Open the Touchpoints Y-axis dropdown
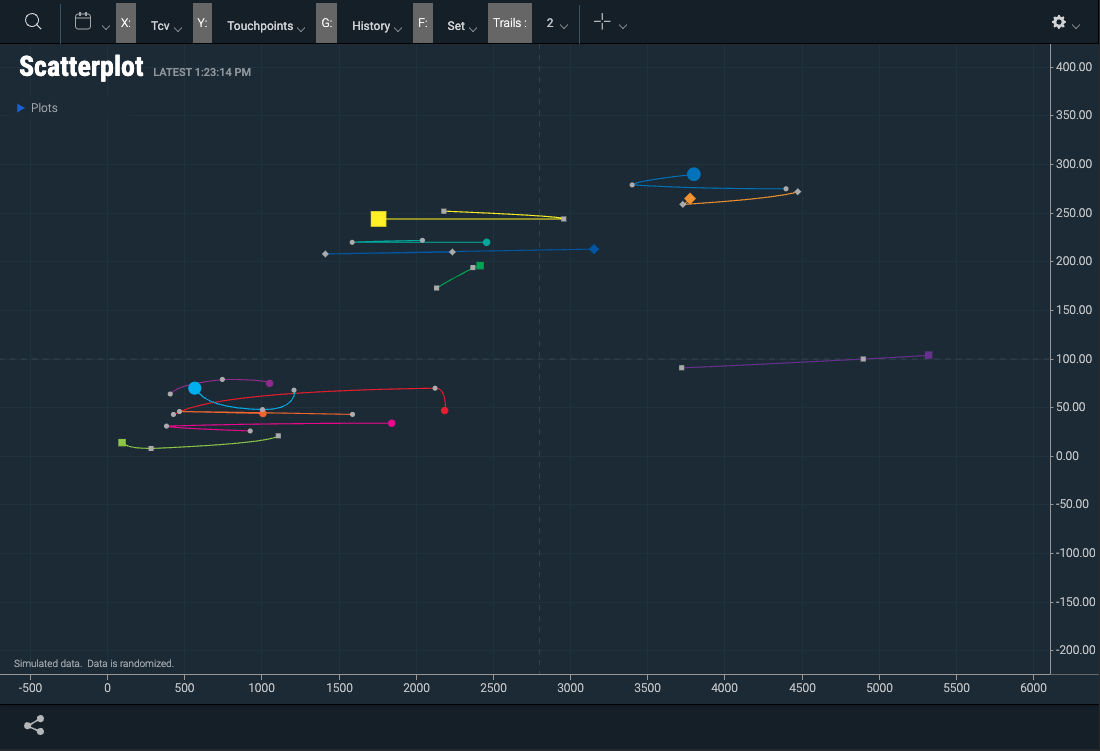 point(263,27)
